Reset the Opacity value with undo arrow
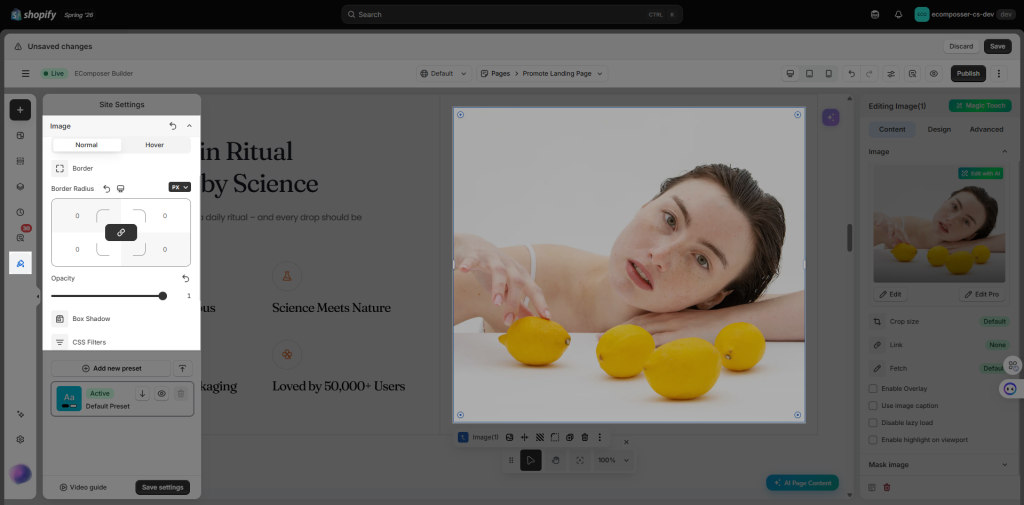Image resolution: width=1024 pixels, height=505 pixels. tap(185, 278)
